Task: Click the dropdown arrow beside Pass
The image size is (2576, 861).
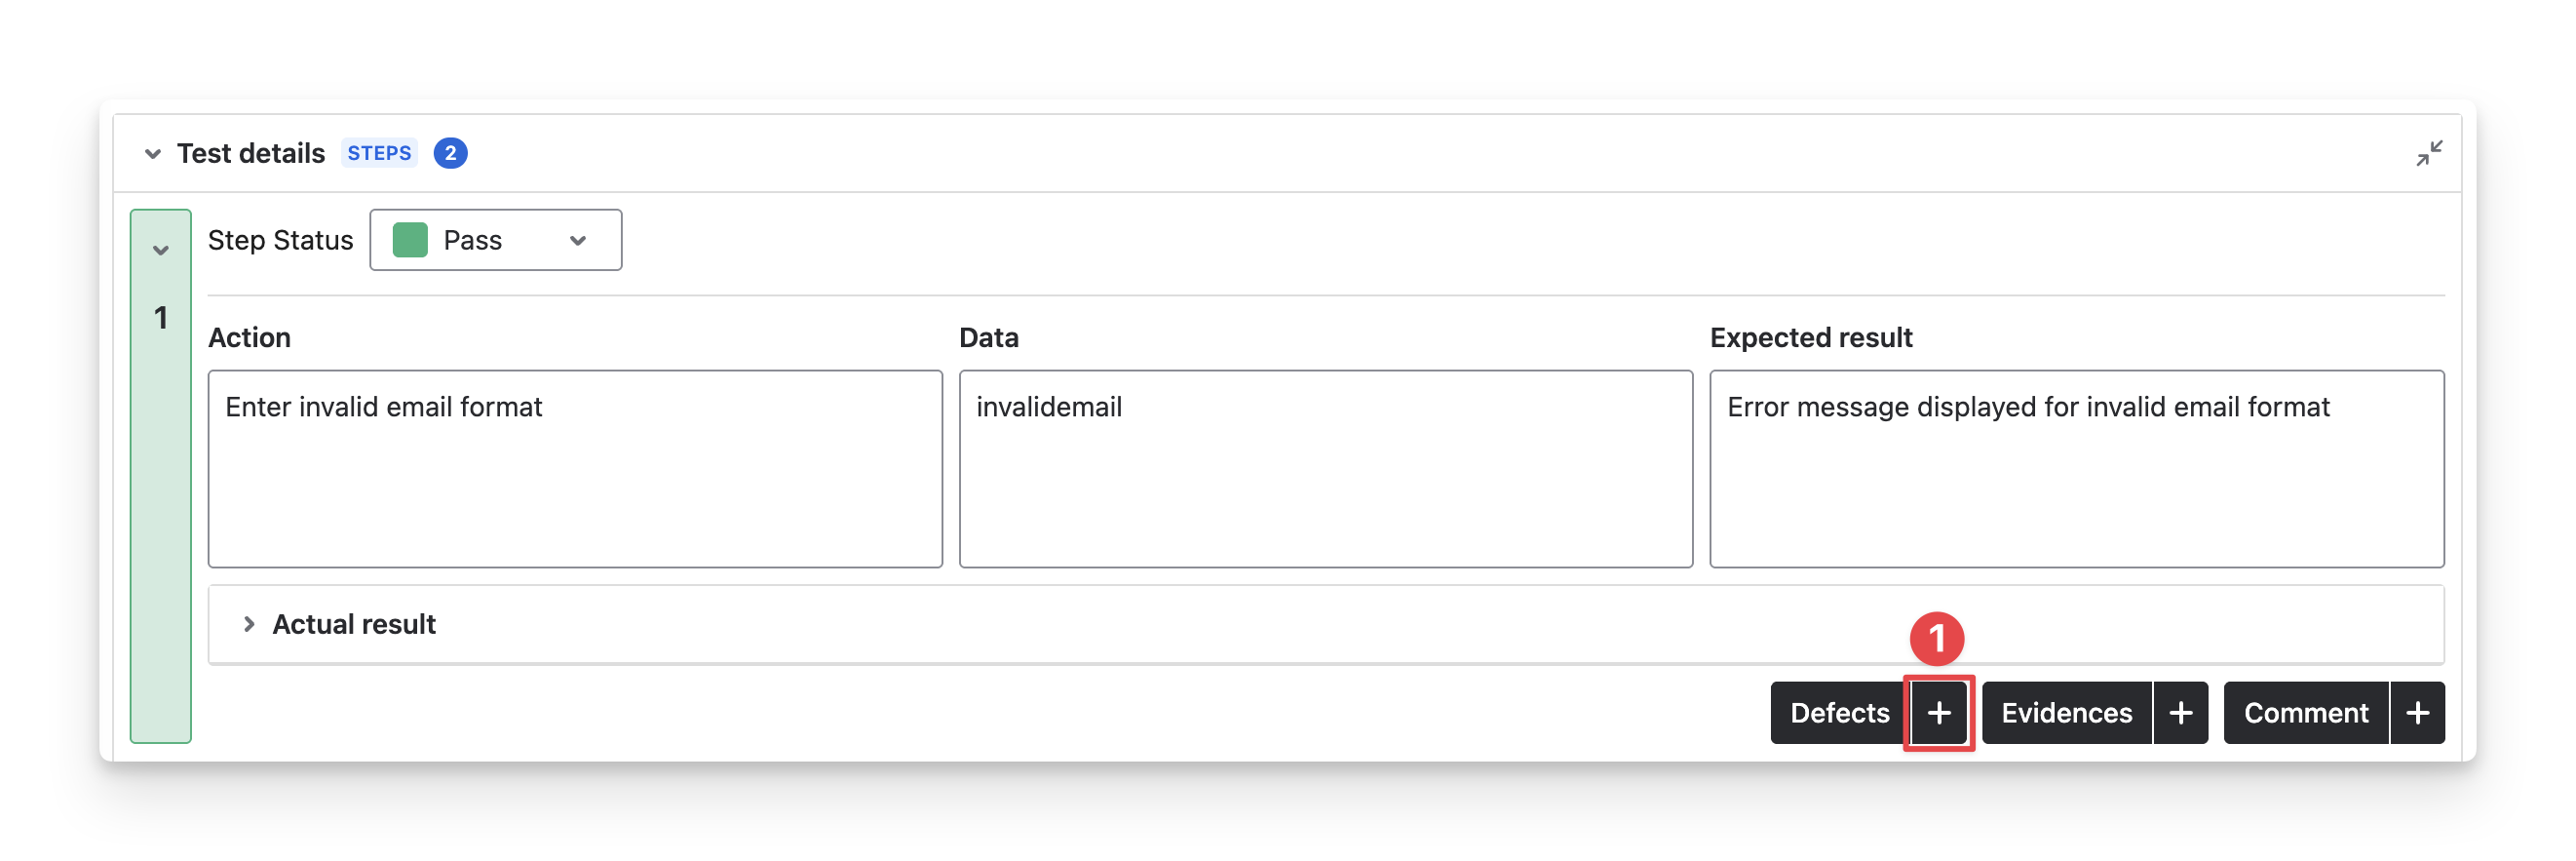Action: [577, 241]
